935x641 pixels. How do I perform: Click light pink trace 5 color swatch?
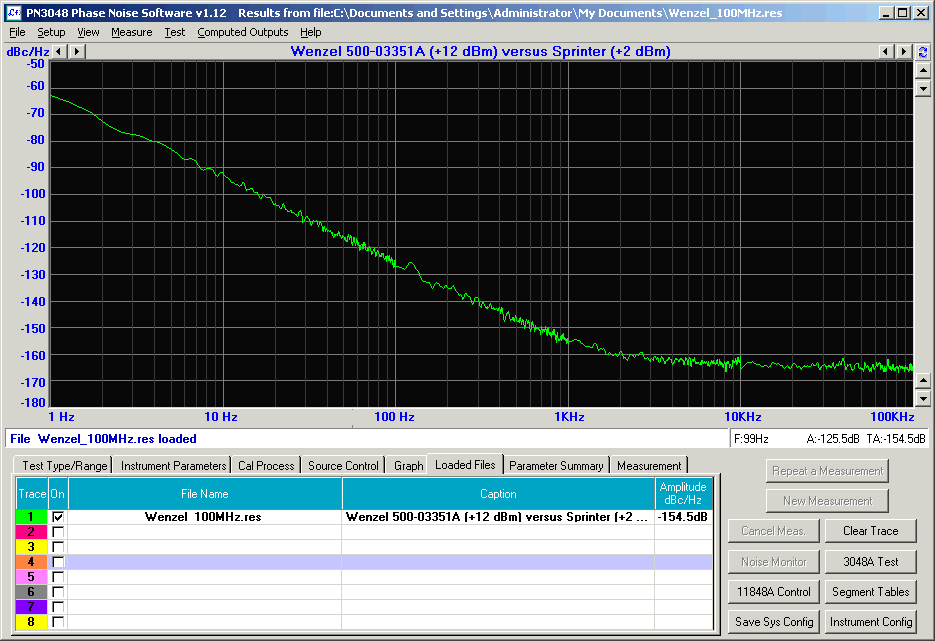click(x=32, y=577)
